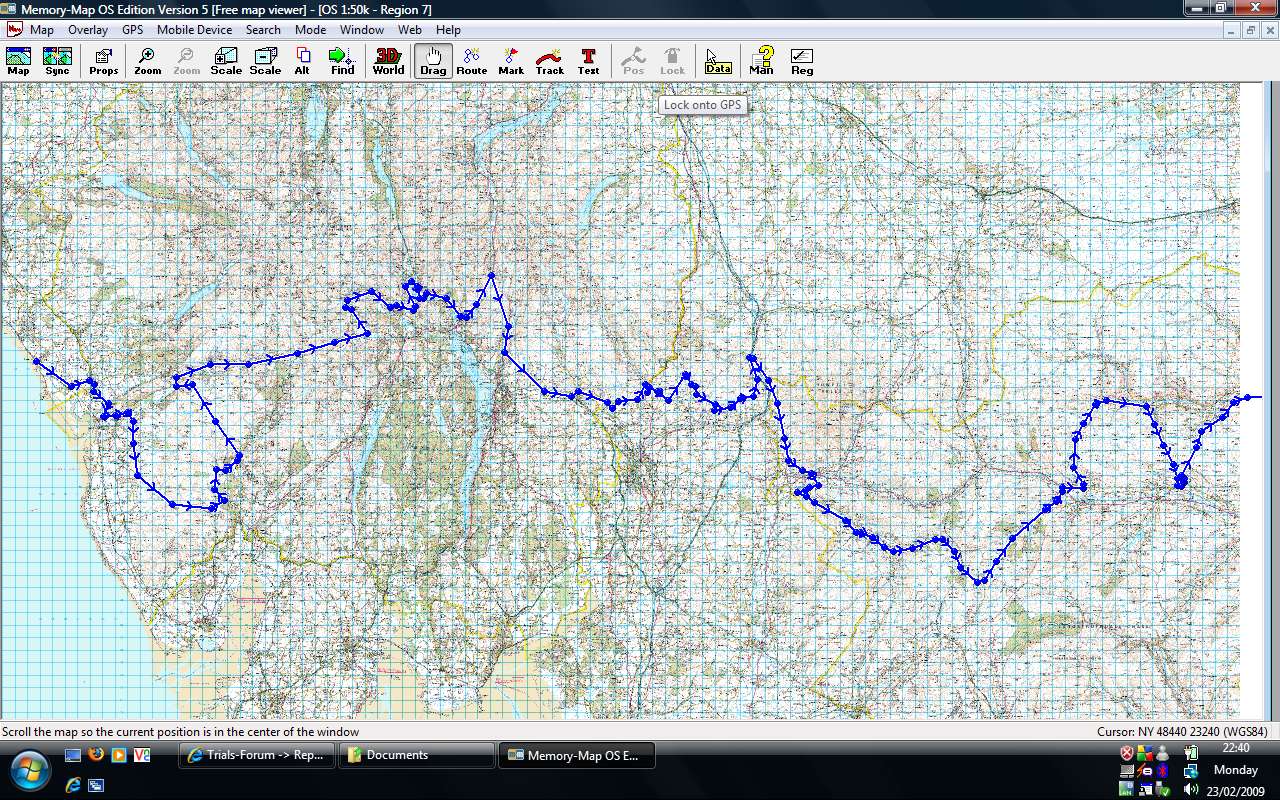Image resolution: width=1280 pixels, height=800 pixels.
Task: Click the route end point at far right
Action: (1247, 398)
